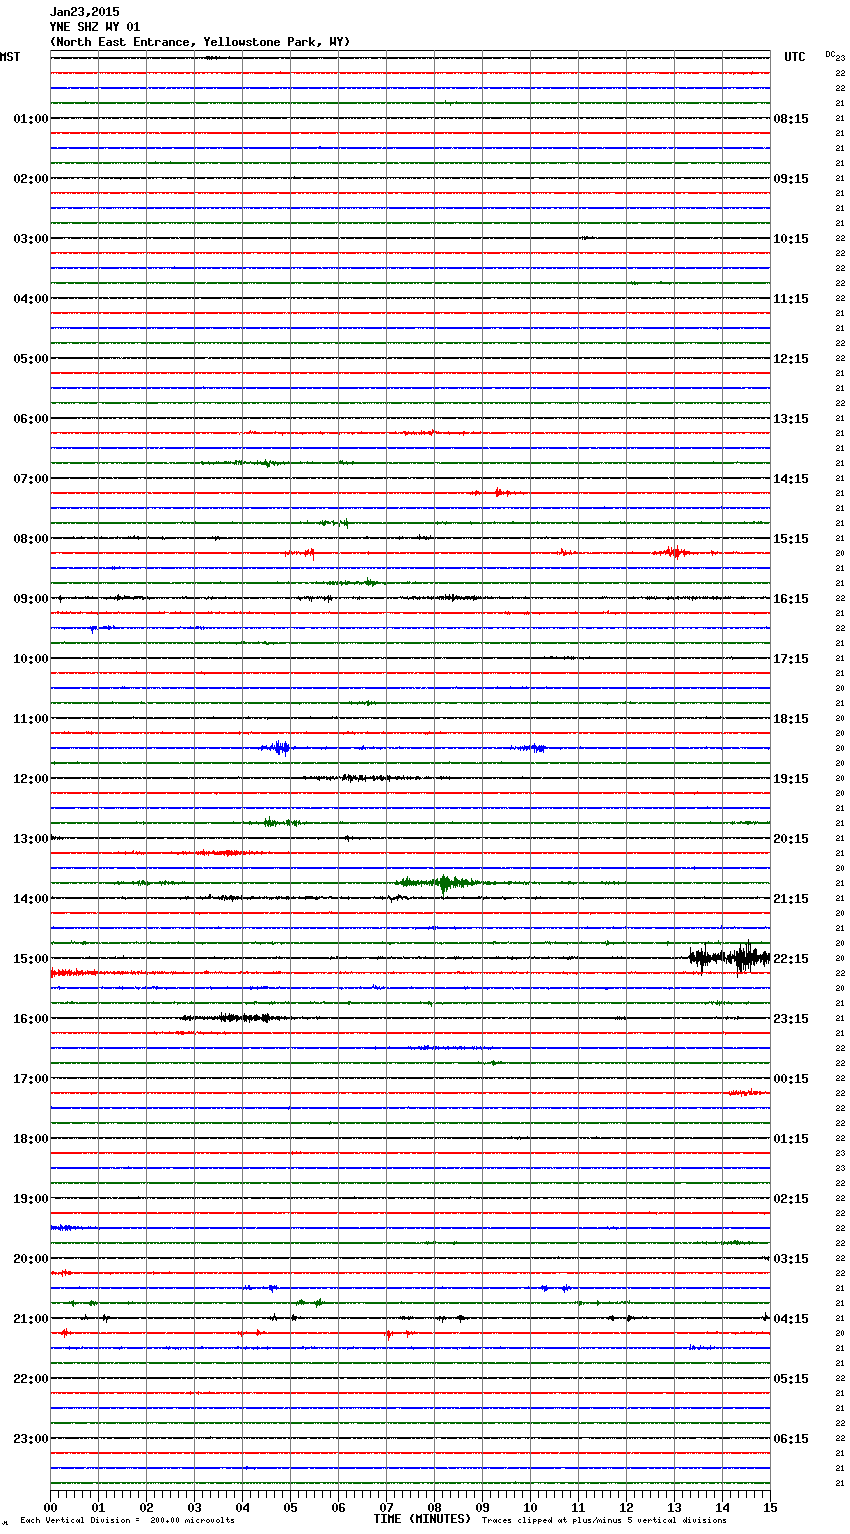
Task: Click minute 07 on the bottom axis
Action: click(x=386, y=1507)
